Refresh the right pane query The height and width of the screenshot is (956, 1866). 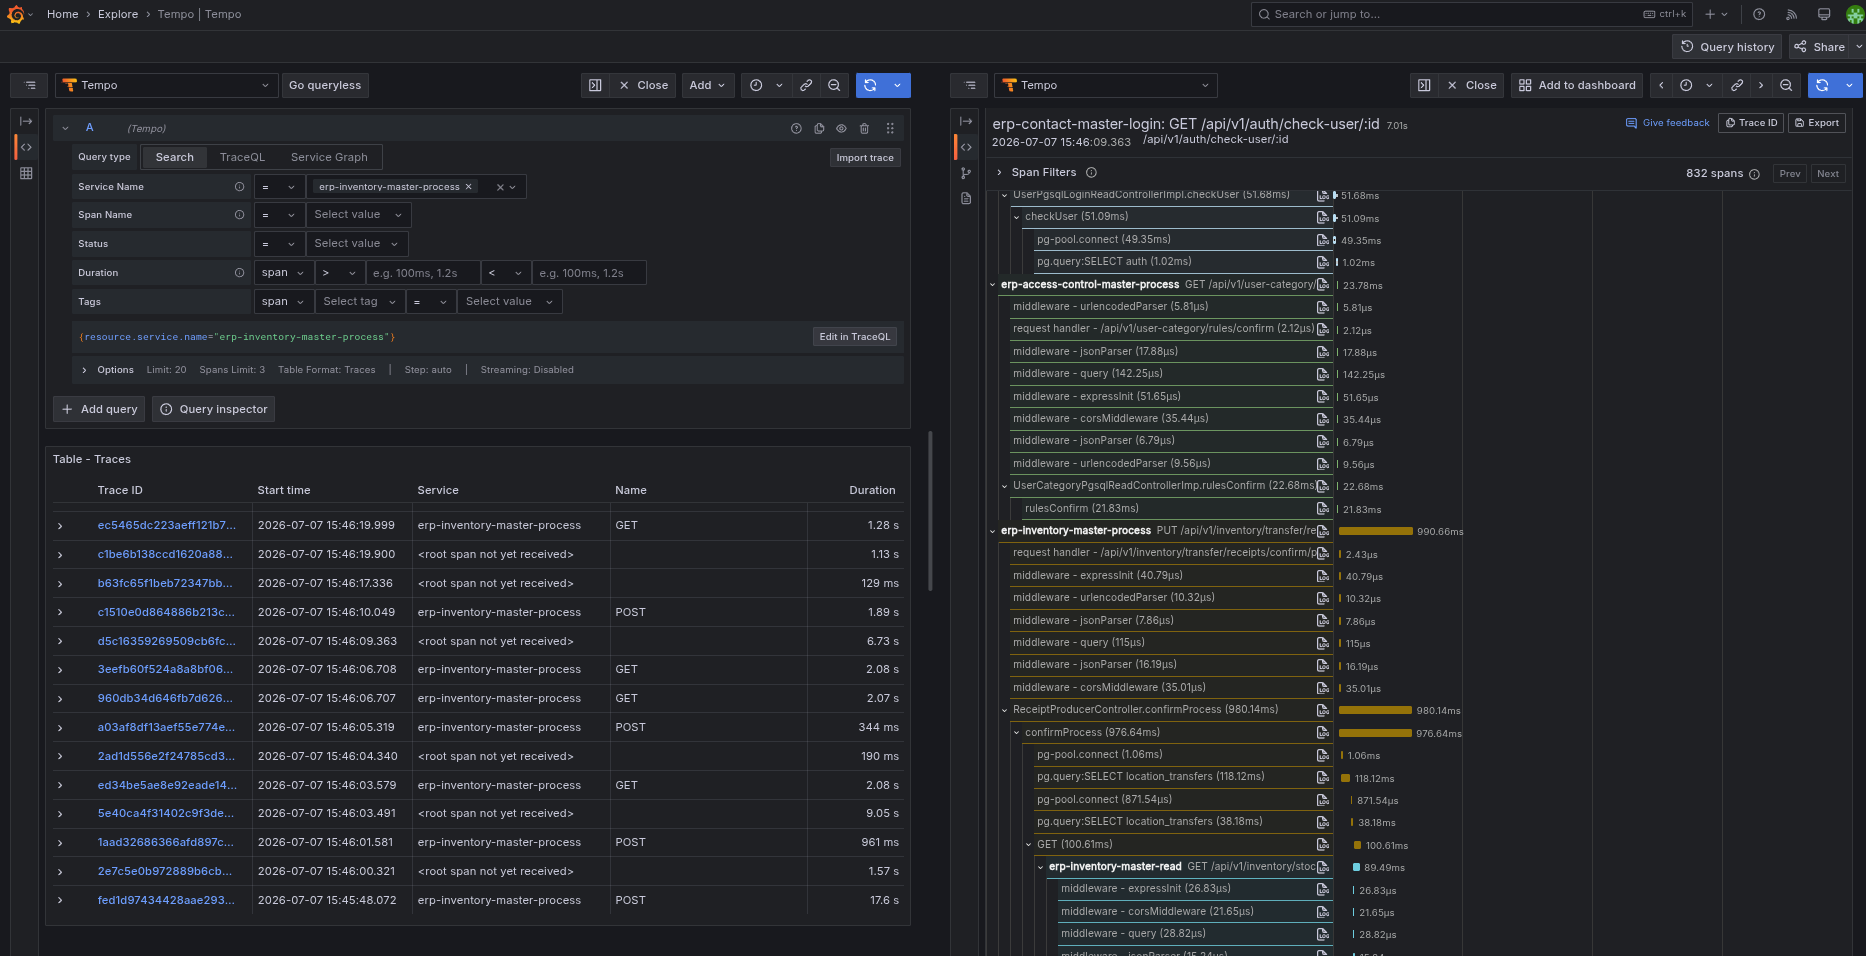click(1822, 85)
